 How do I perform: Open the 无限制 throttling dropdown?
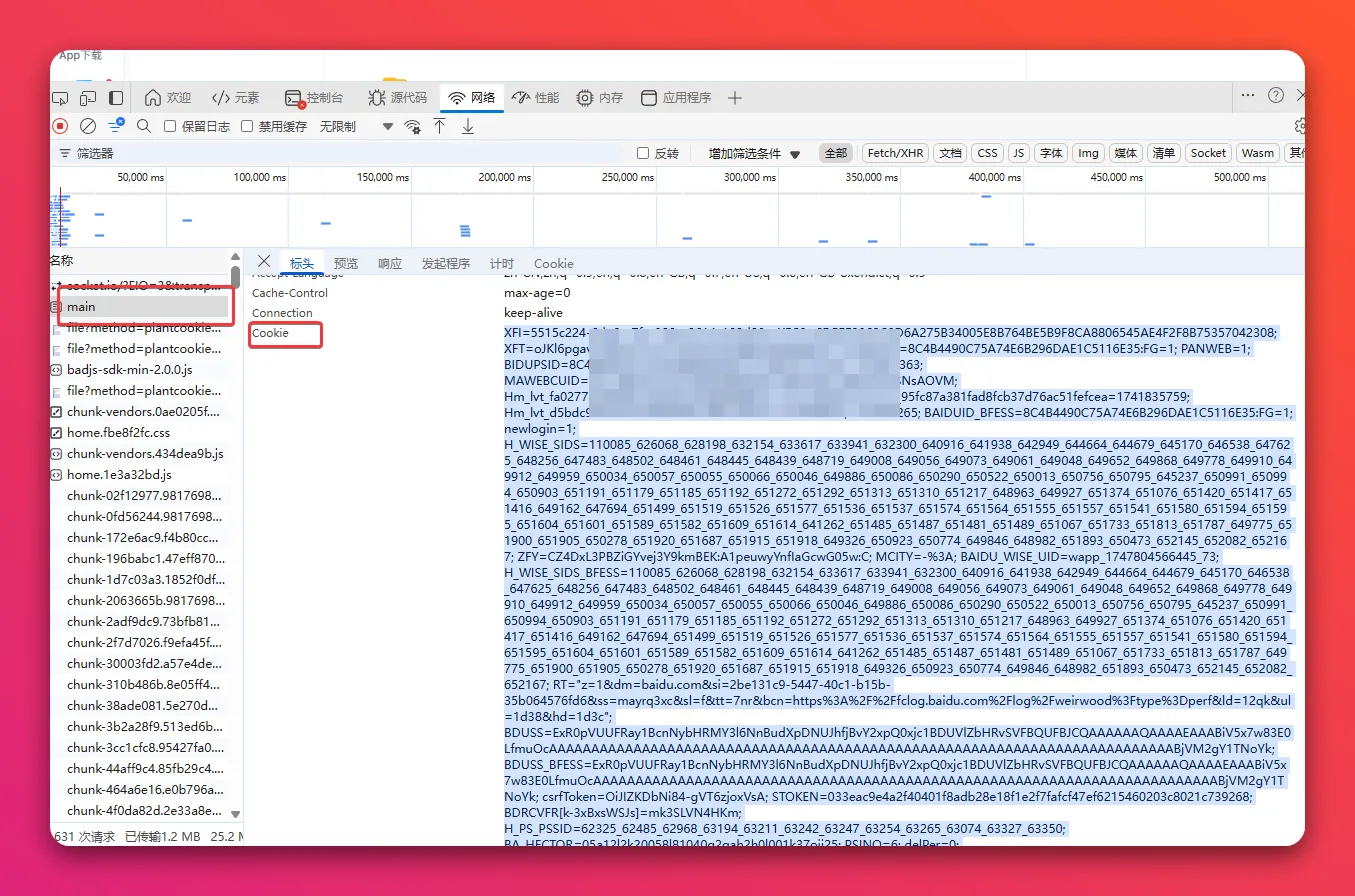pyautogui.click(x=356, y=127)
